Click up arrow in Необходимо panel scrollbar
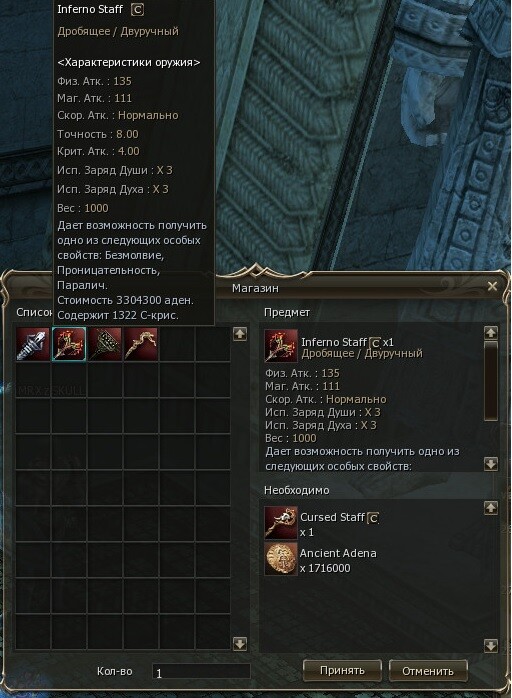This screenshot has height=698, width=512. pos(491,508)
